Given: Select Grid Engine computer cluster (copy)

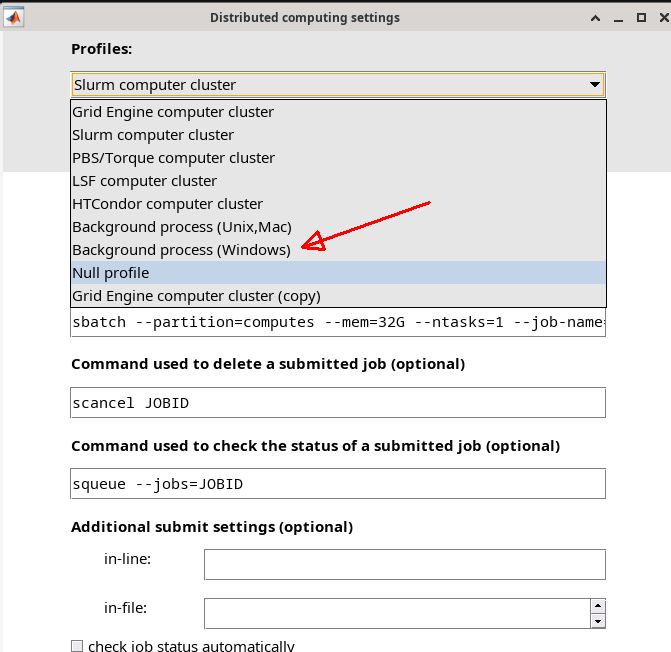Looking at the screenshot, I should click(x=196, y=296).
